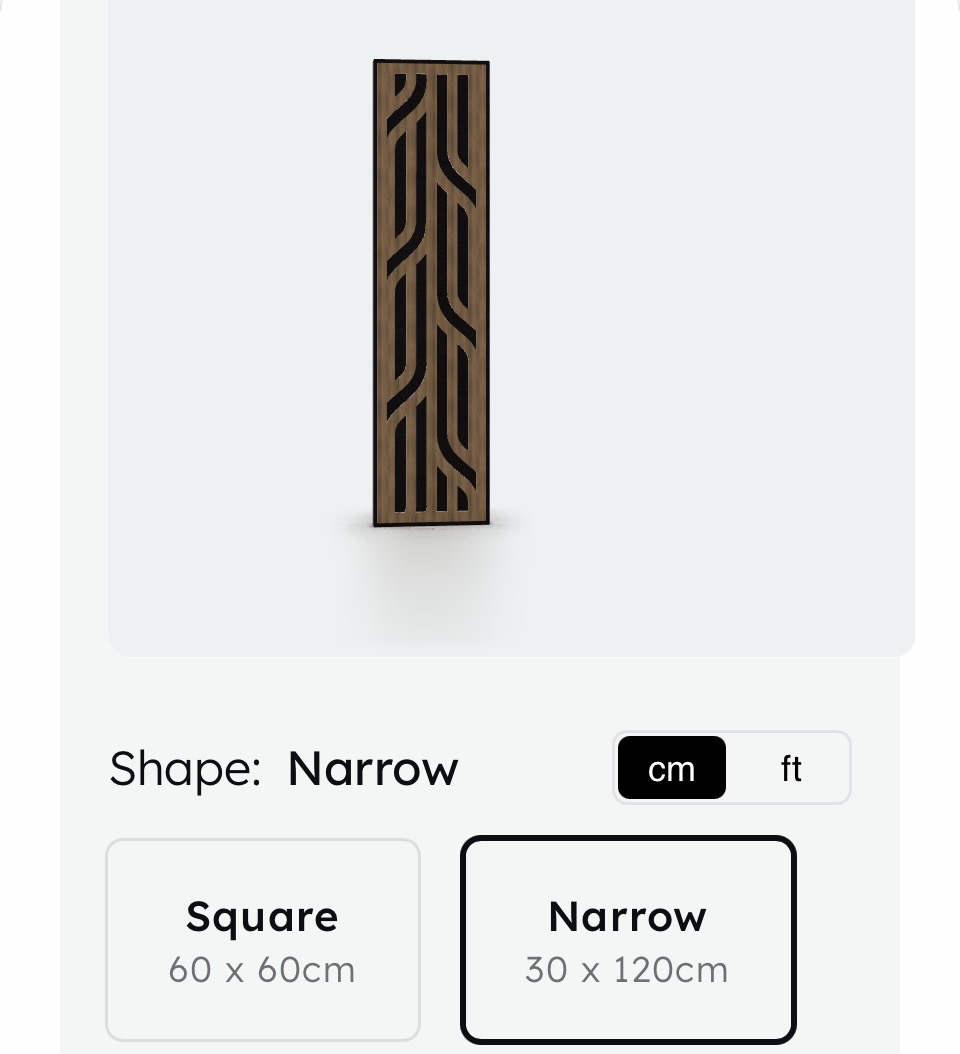The width and height of the screenshot is (960, 1054).
Task: Switch units to ft
Action: tap(791, 768)
